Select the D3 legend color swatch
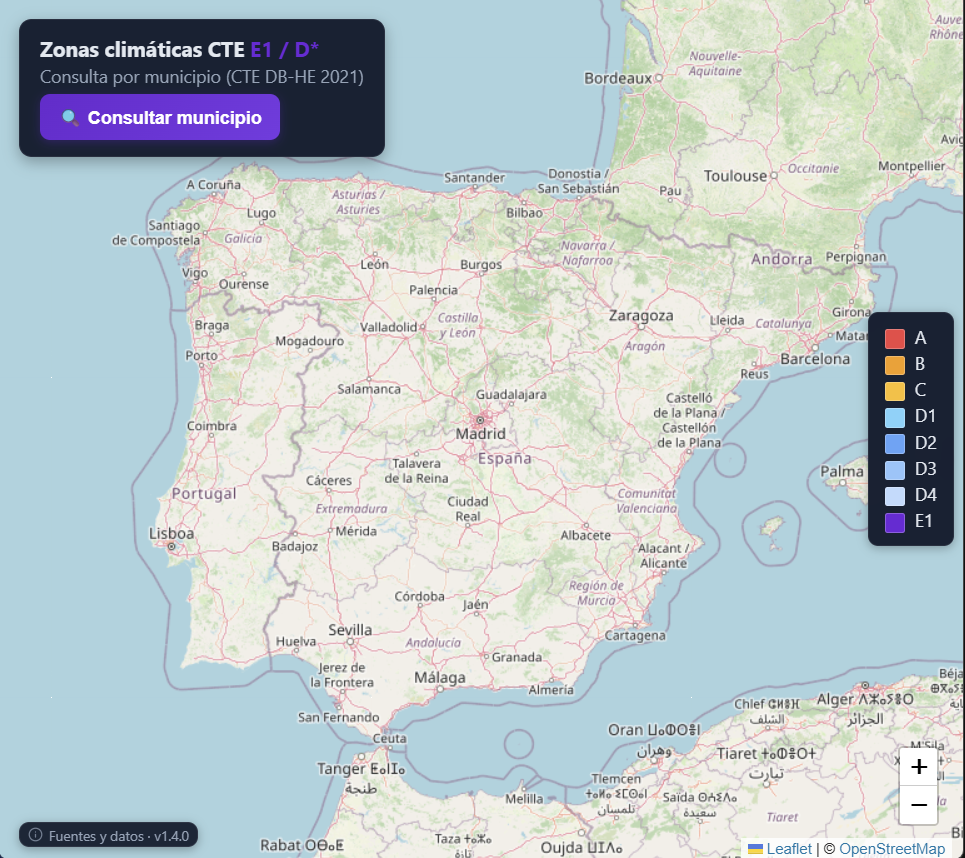The width and height of the screenshot is (965, 858). point(895,469)
